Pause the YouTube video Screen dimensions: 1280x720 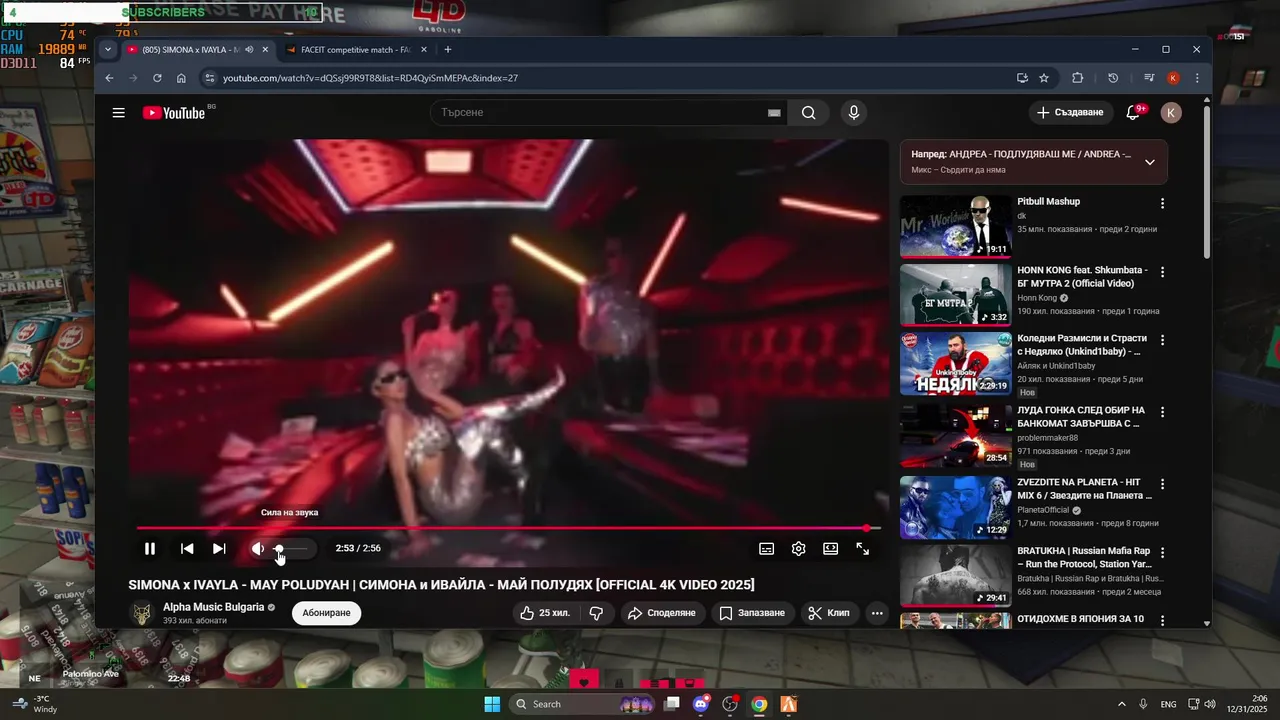(x=150, y=548)
